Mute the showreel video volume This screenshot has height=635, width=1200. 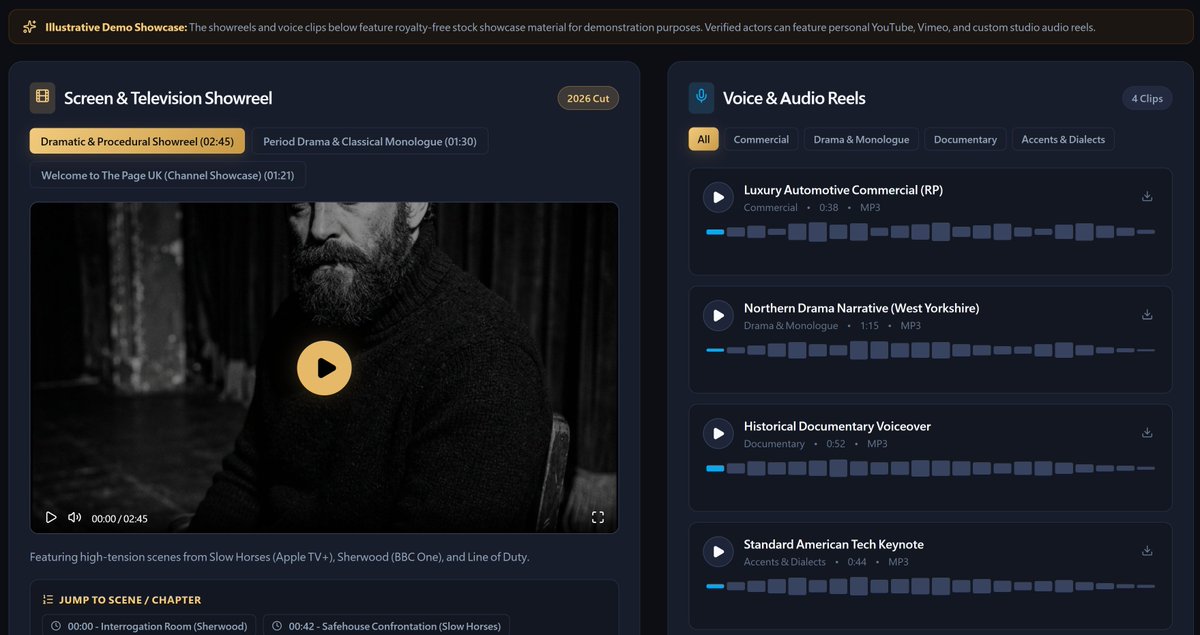(74, 517)
